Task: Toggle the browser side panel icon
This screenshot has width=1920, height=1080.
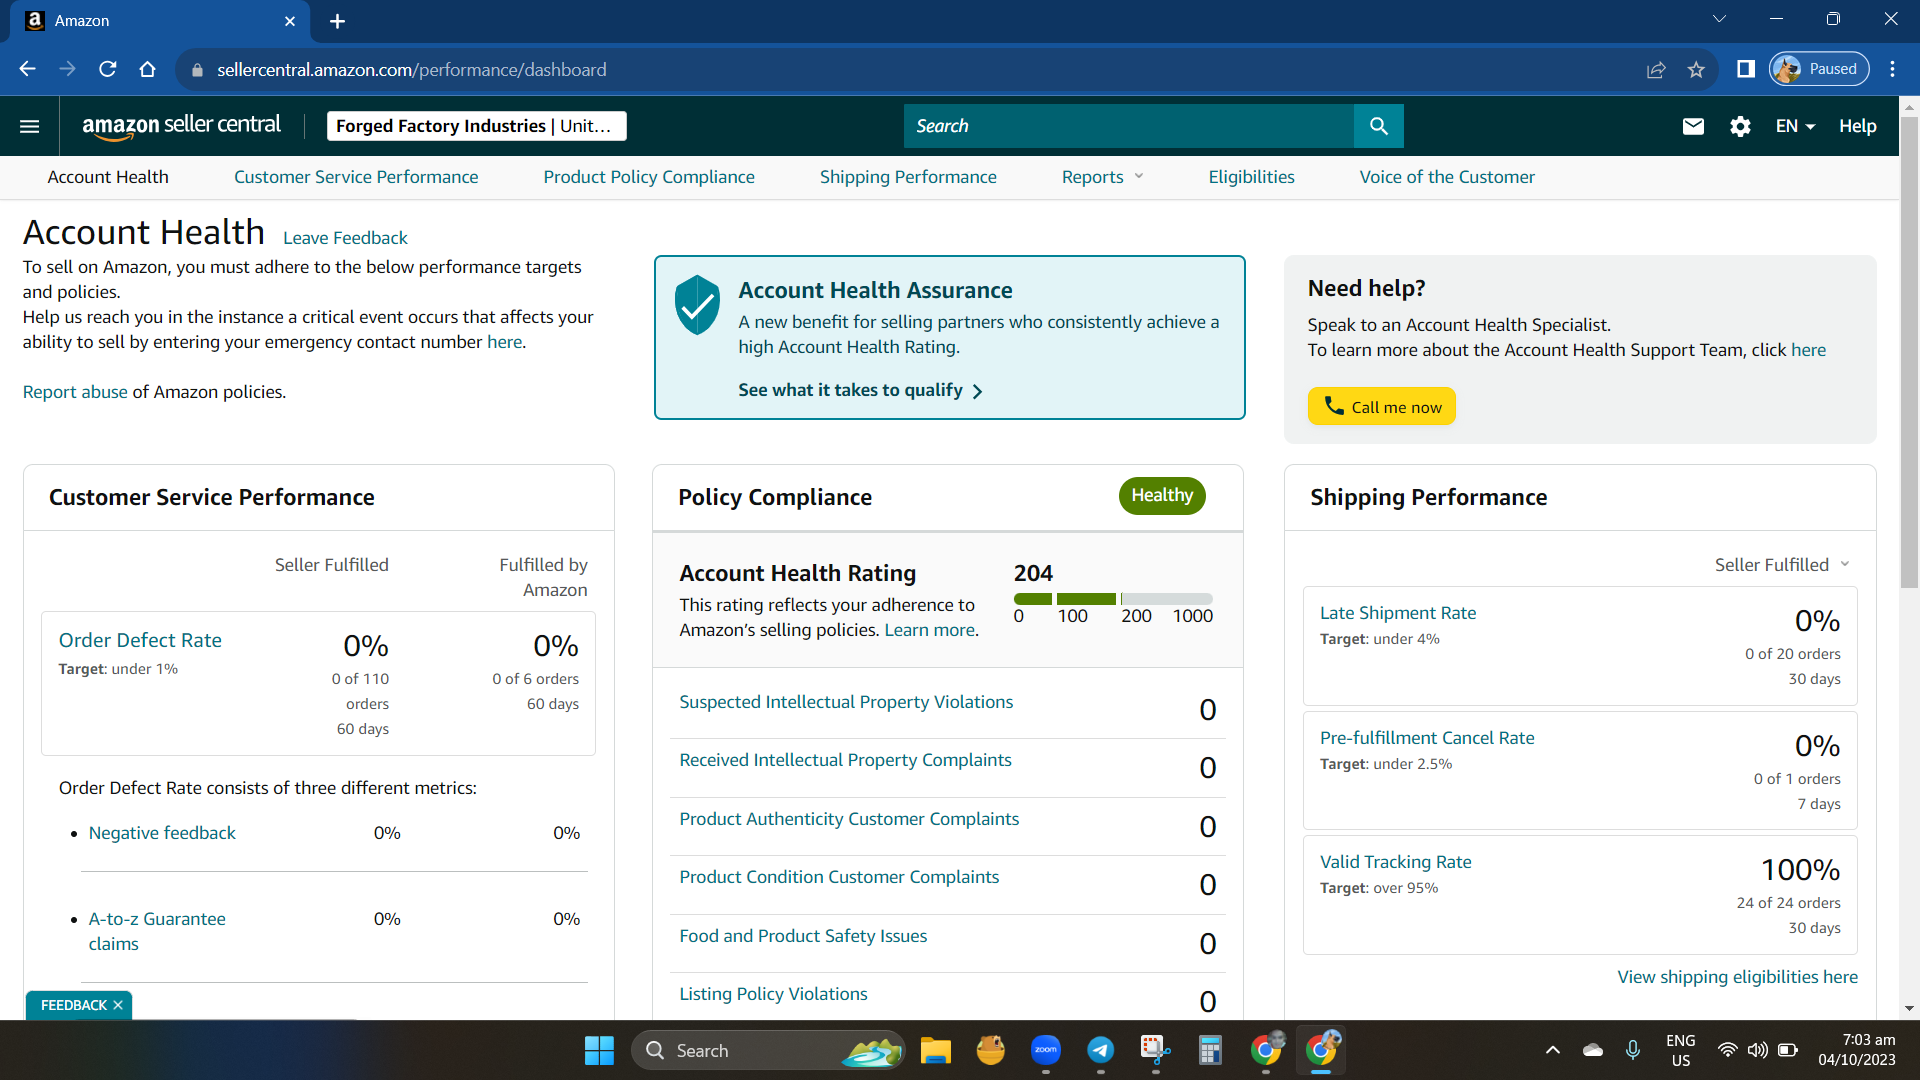Action: (1746, 69)
